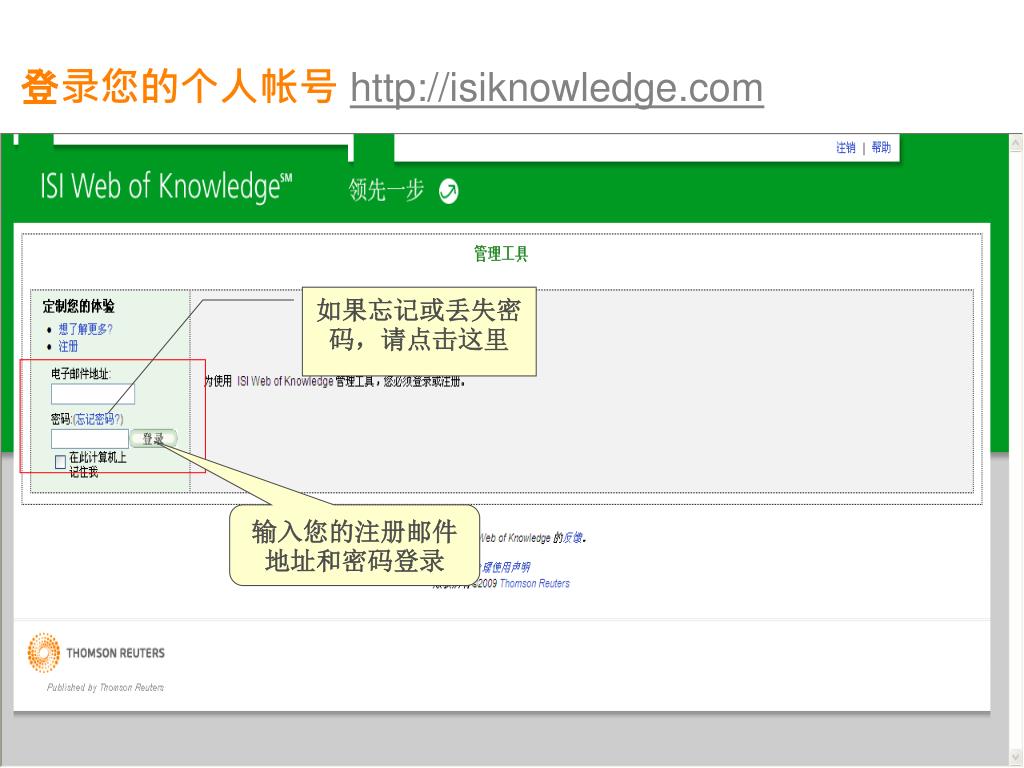Click the 管理工具 heading text
This screenshot has width=1024, height=768.
[x=501, y=254]
